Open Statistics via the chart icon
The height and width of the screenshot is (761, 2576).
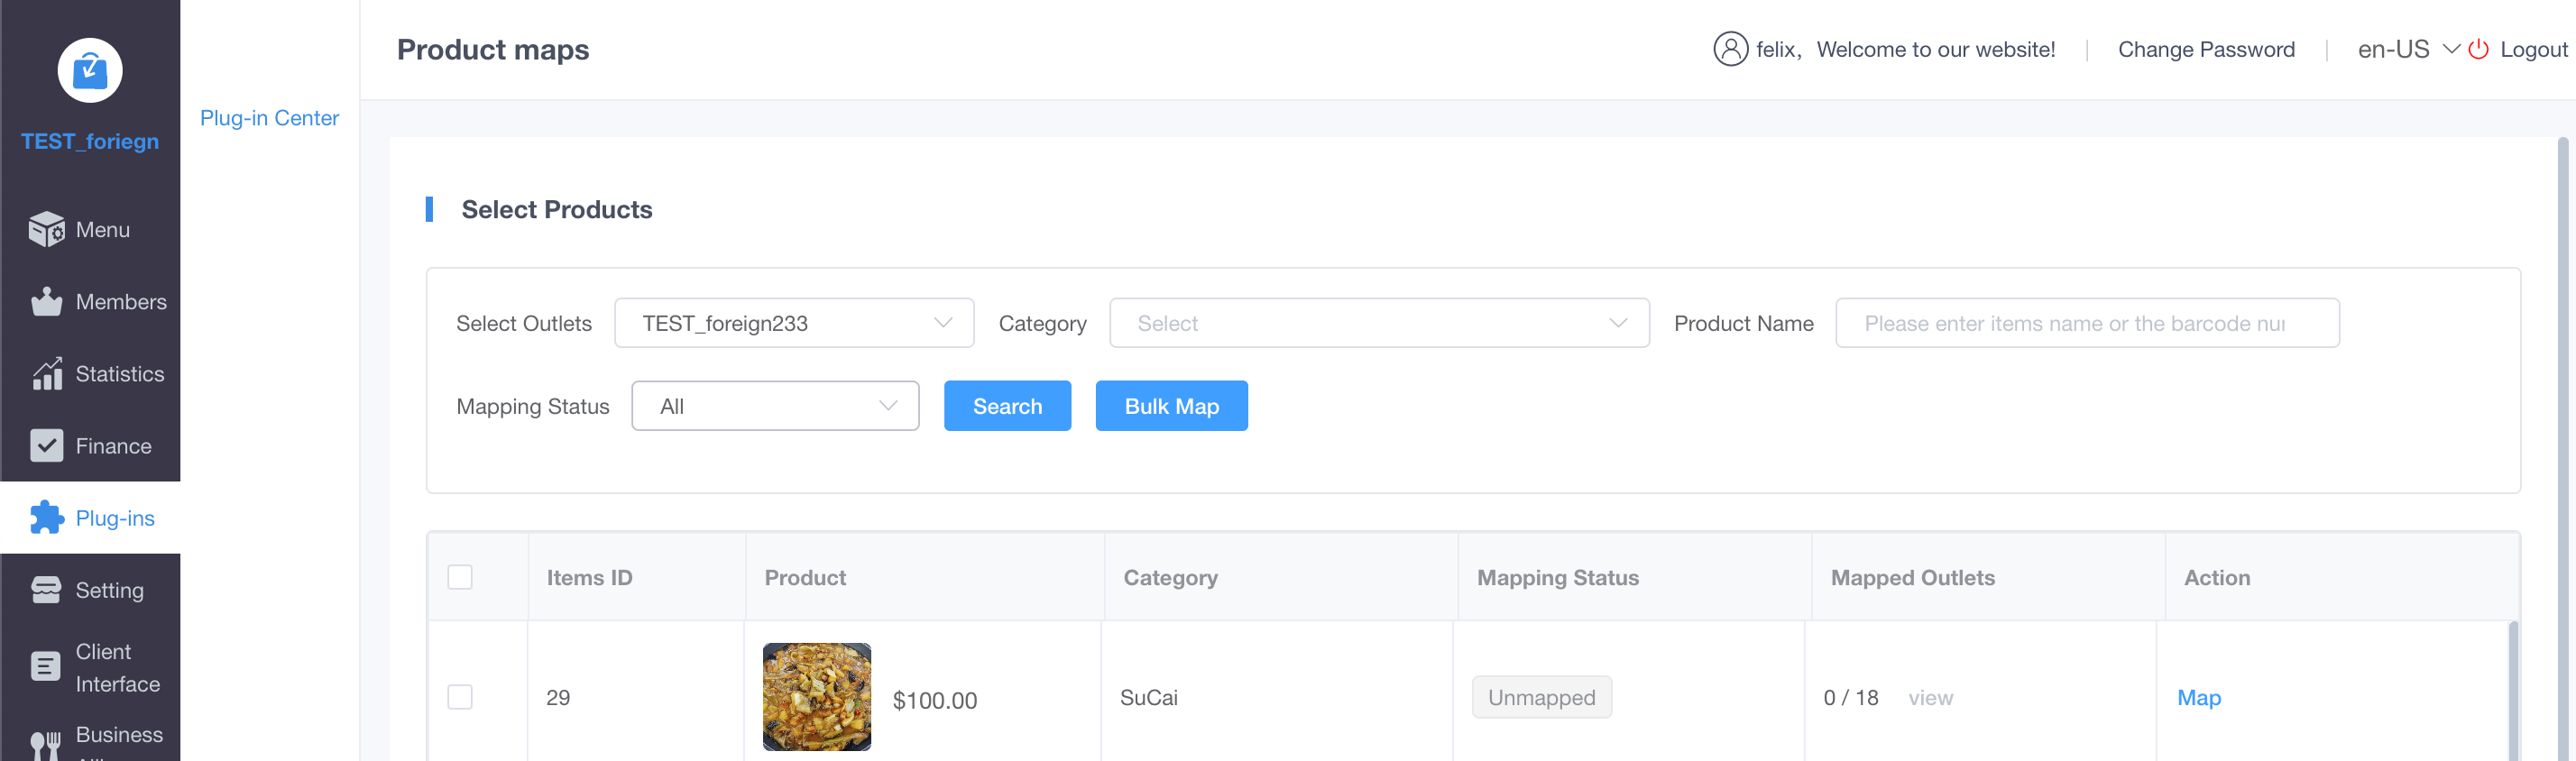coord(46,374)
